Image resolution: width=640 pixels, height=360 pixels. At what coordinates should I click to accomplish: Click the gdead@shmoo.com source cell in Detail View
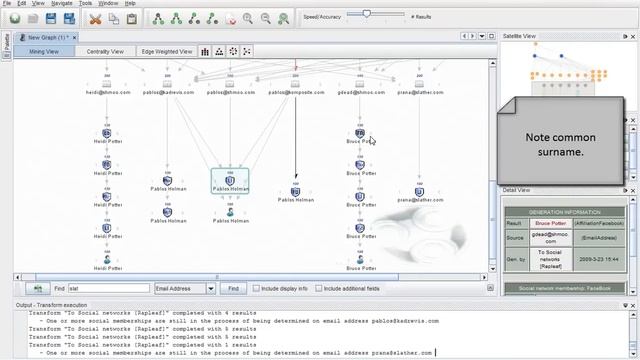point(551,238)
